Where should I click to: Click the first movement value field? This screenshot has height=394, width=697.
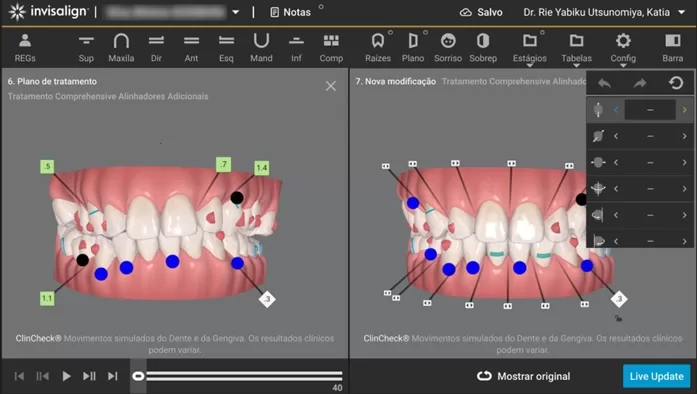(x=650, y=109)
